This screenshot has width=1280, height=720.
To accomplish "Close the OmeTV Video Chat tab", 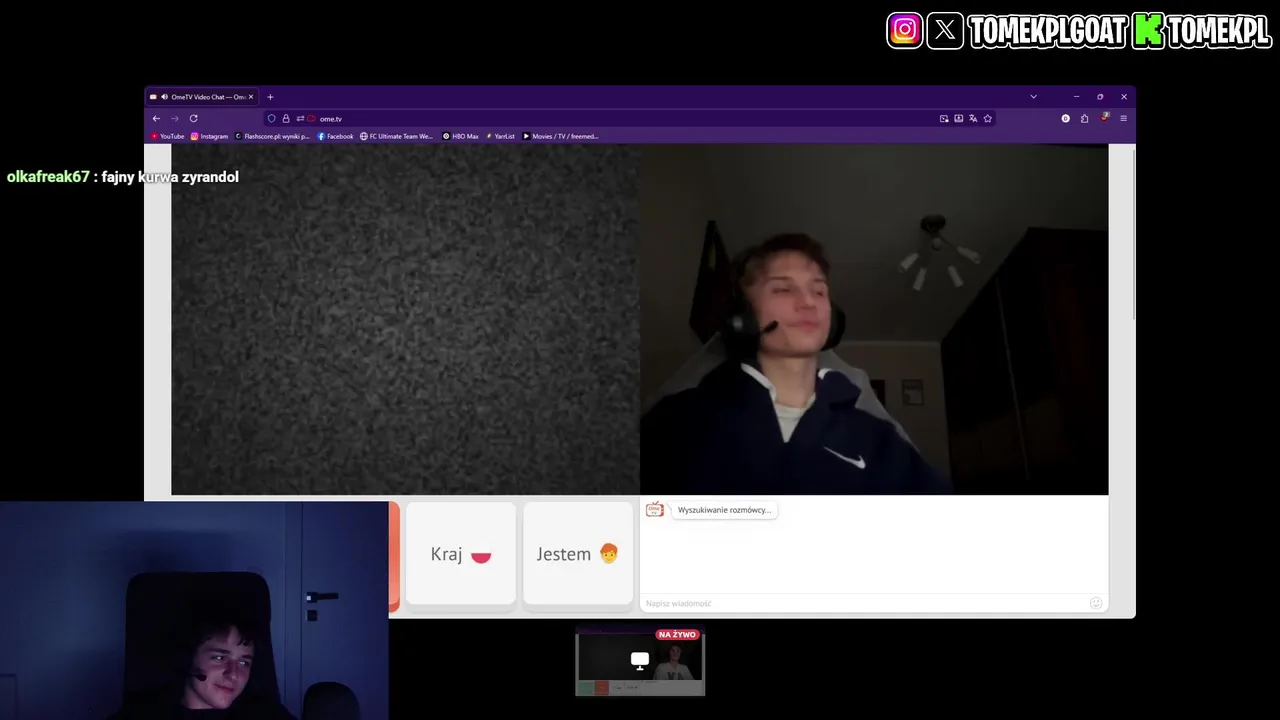I will [251, 97].
